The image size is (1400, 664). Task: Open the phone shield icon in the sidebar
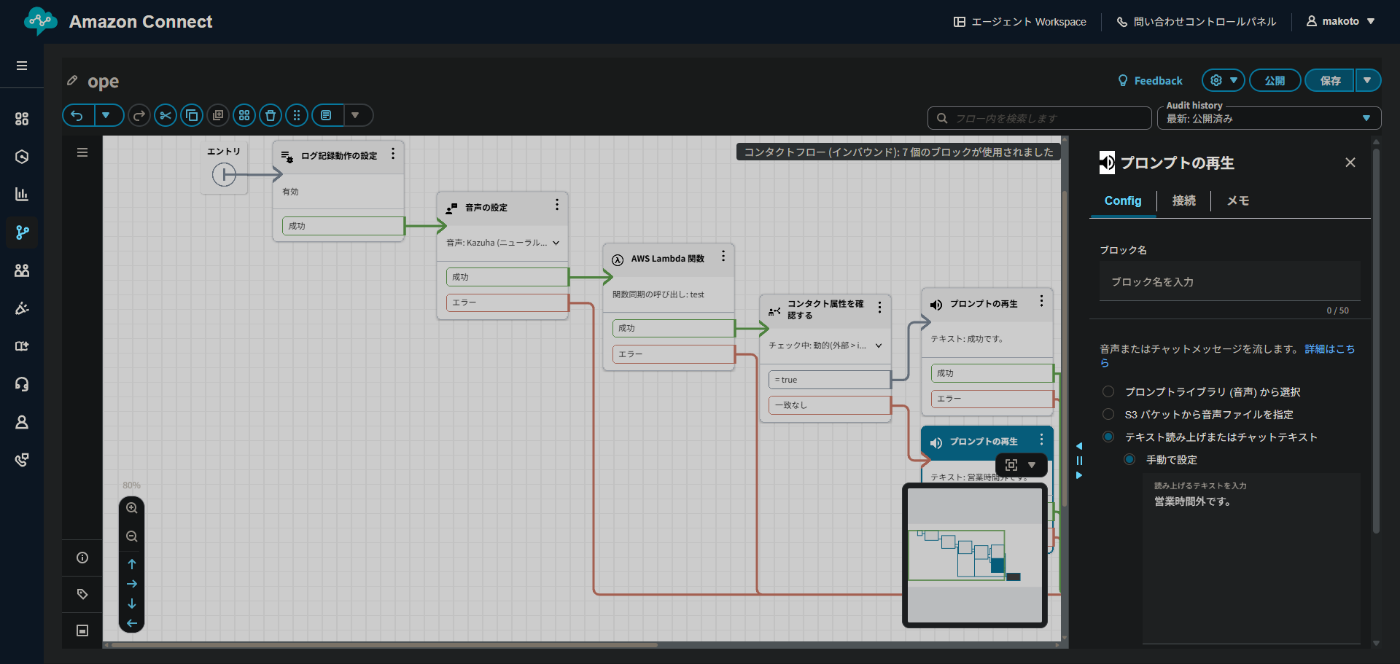[22, 460]
